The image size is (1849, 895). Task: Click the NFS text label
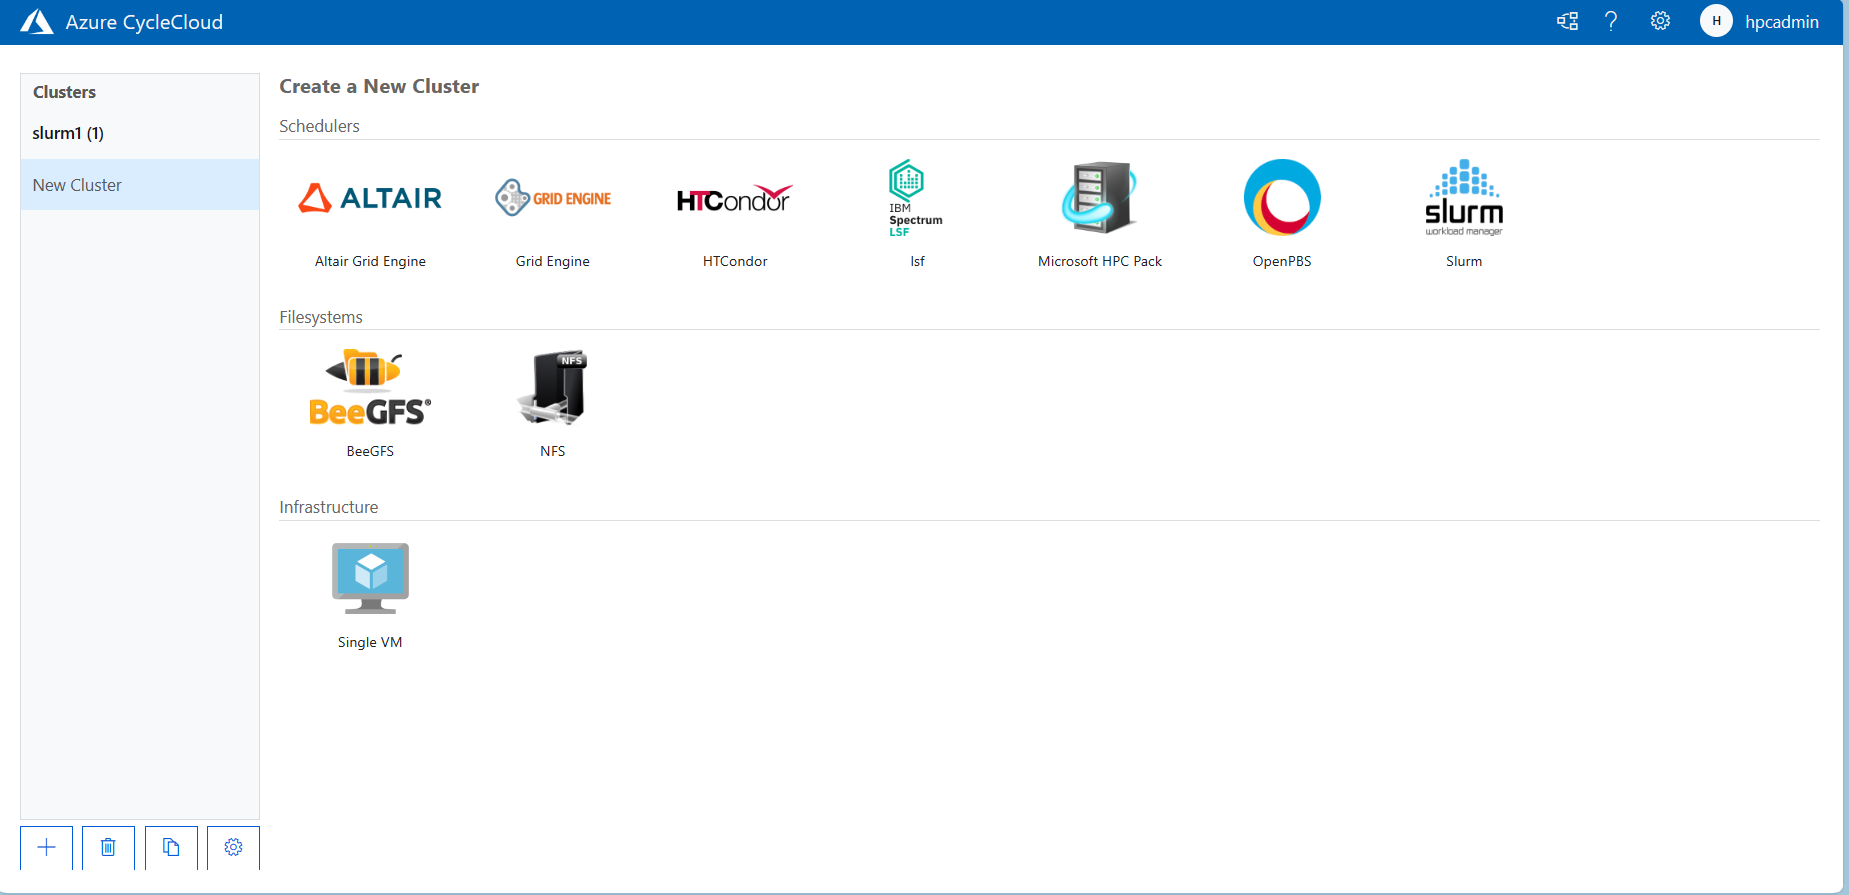(553, 451)
